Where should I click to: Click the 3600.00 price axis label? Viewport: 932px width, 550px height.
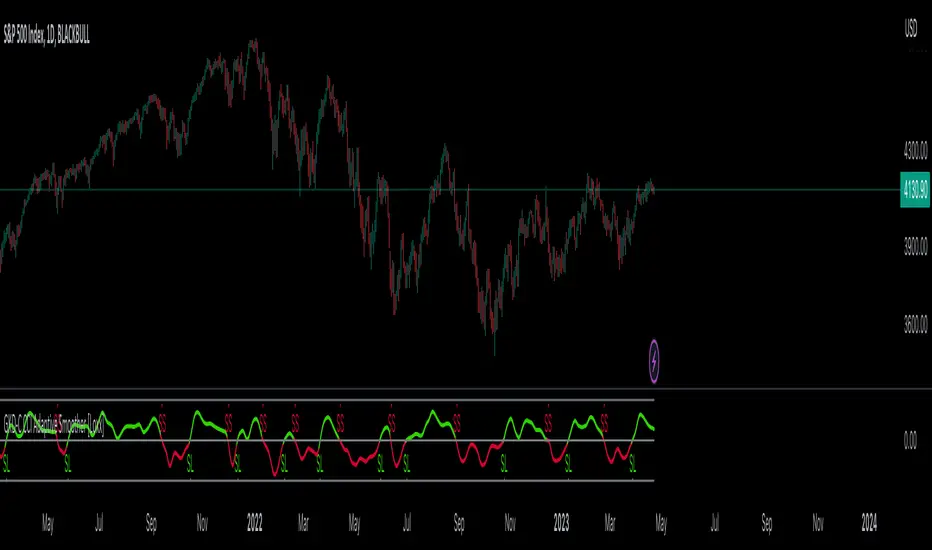pyautogui.click(x=915, y=324)
